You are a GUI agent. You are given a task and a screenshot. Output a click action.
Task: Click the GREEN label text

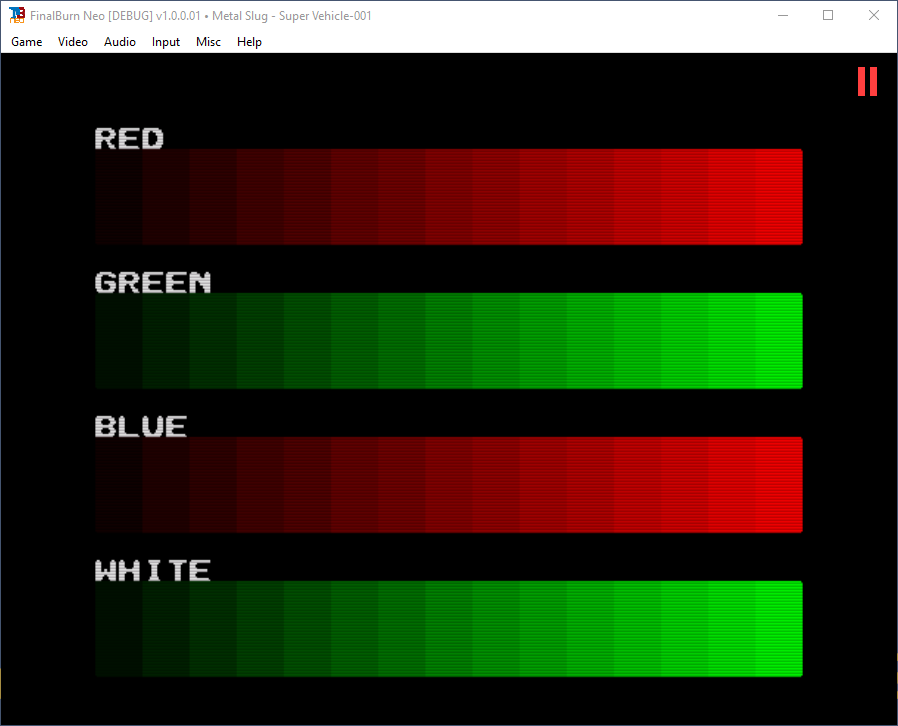click(x=152, y=282)
